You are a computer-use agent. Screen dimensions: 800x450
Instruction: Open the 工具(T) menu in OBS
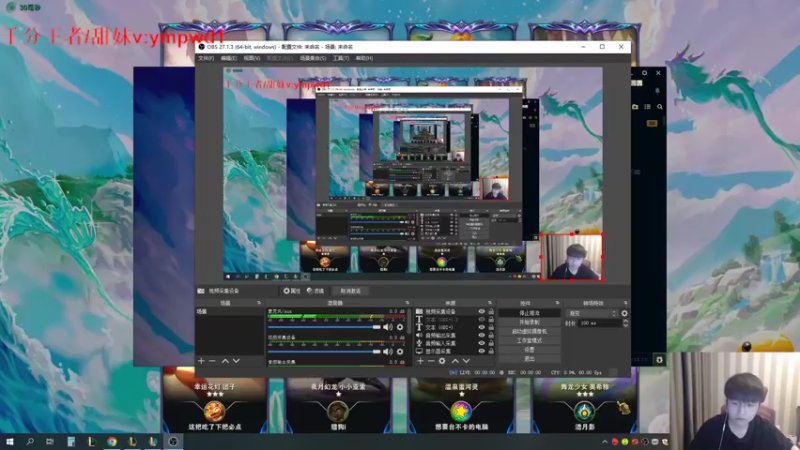pyautogui.click(x=341, y=58)
